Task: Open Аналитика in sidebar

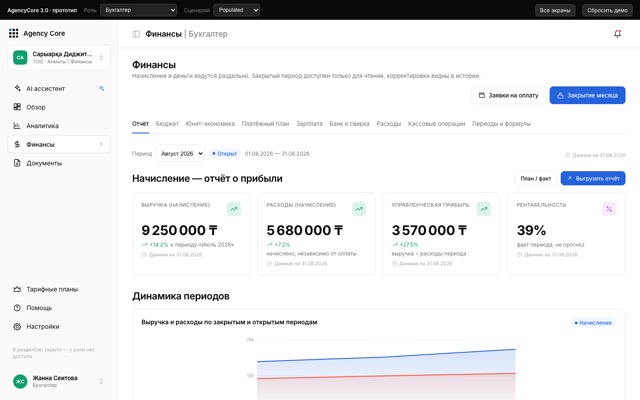Action: [59, 126]
